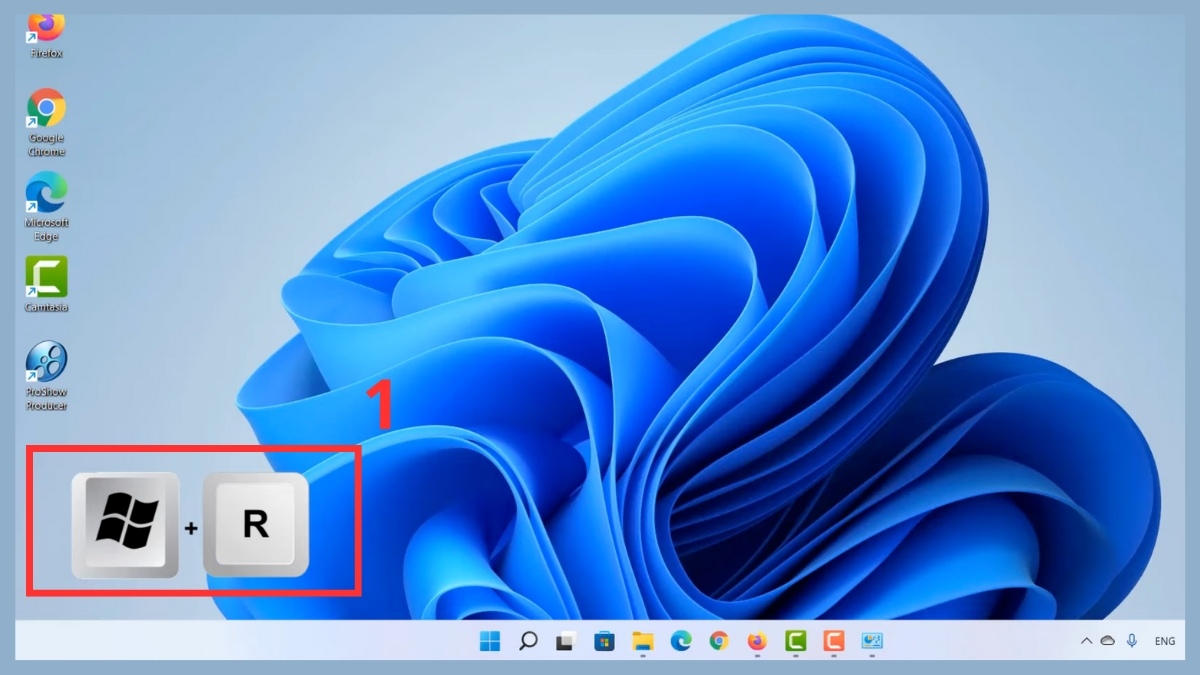Viewport: 1200px width, 675px height.
Task: Open green Camtasia app in taskbar
Action: (x=796, y=641)
